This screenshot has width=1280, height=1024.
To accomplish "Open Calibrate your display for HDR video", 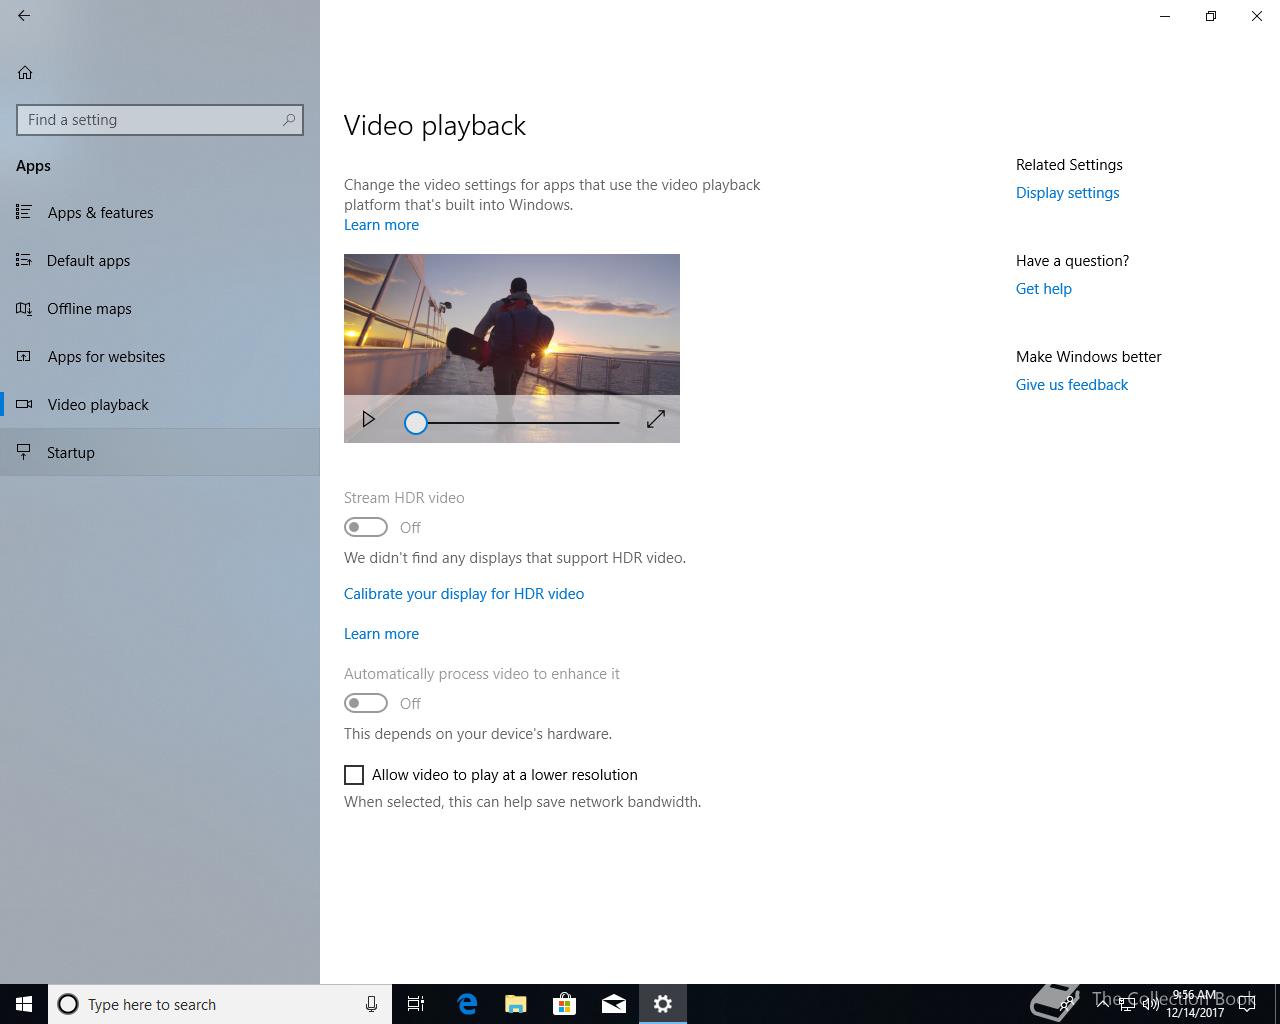I will [x=464, y=594].
